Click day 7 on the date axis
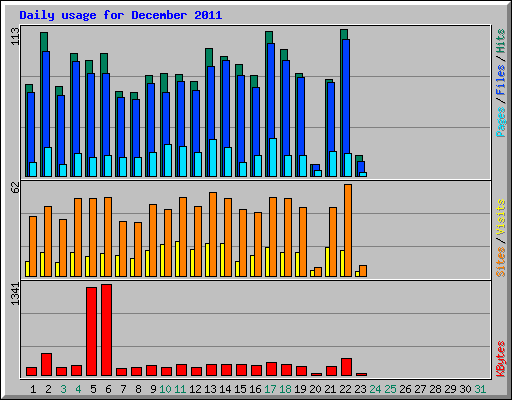This screenshot has height=400, width=512. pyautogui.click(x=123, y=389)
